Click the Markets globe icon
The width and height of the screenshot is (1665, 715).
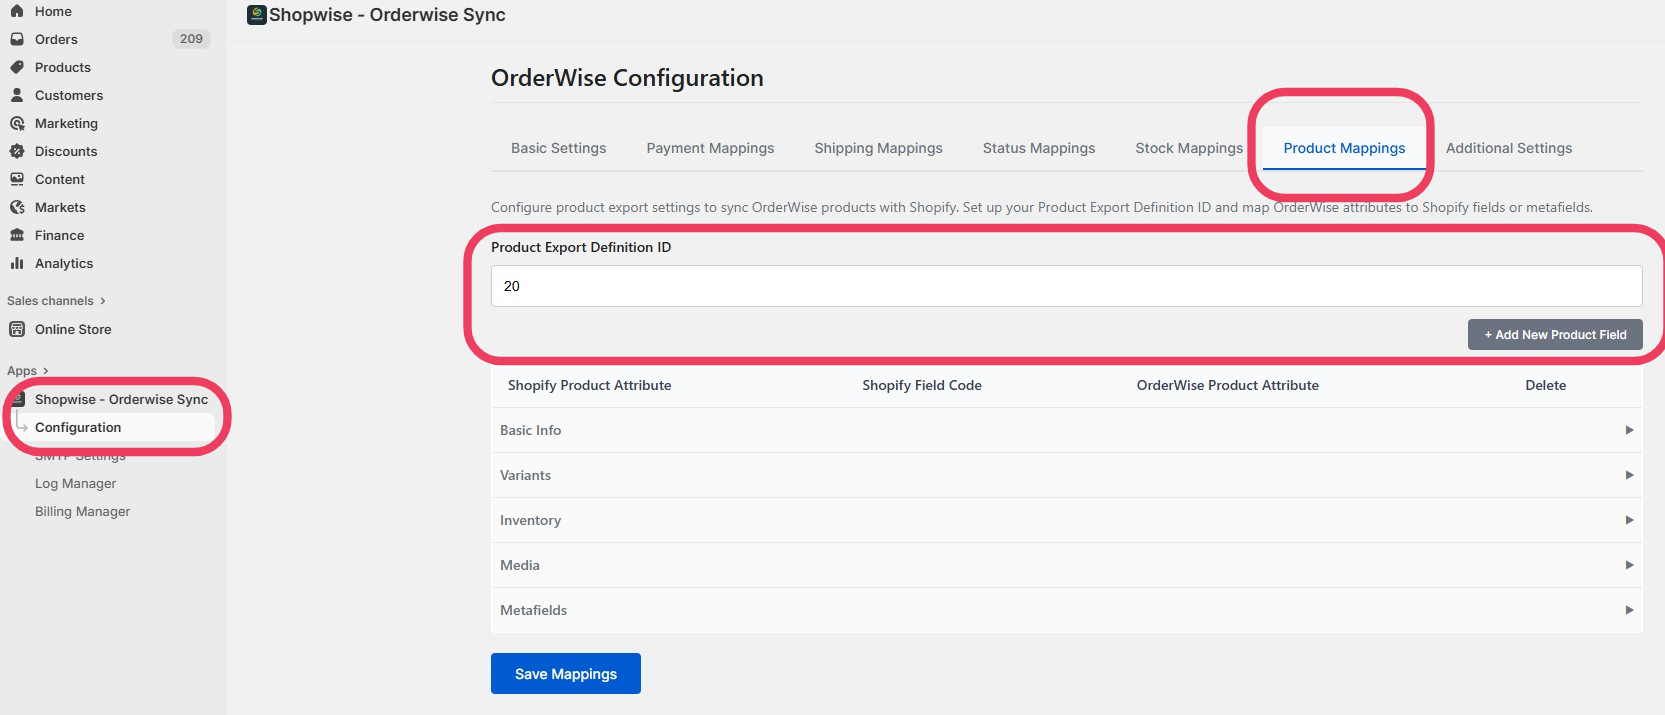click(17, 207)
